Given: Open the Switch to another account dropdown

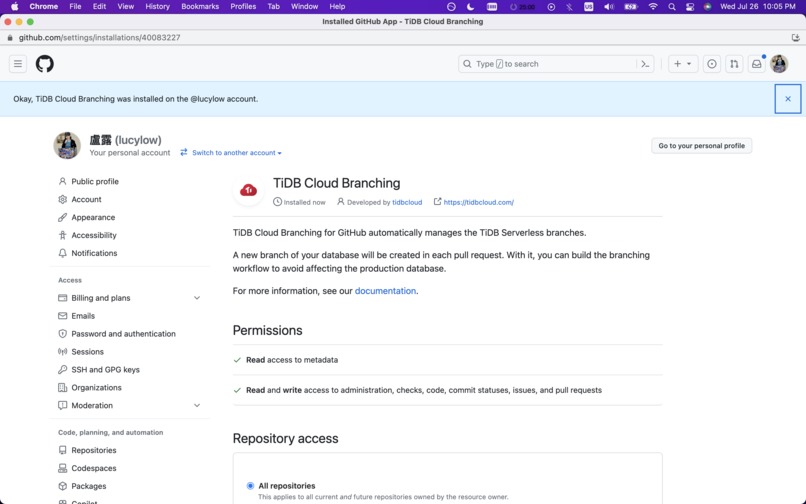Looking at the screenshot, I should coord(231,153).
